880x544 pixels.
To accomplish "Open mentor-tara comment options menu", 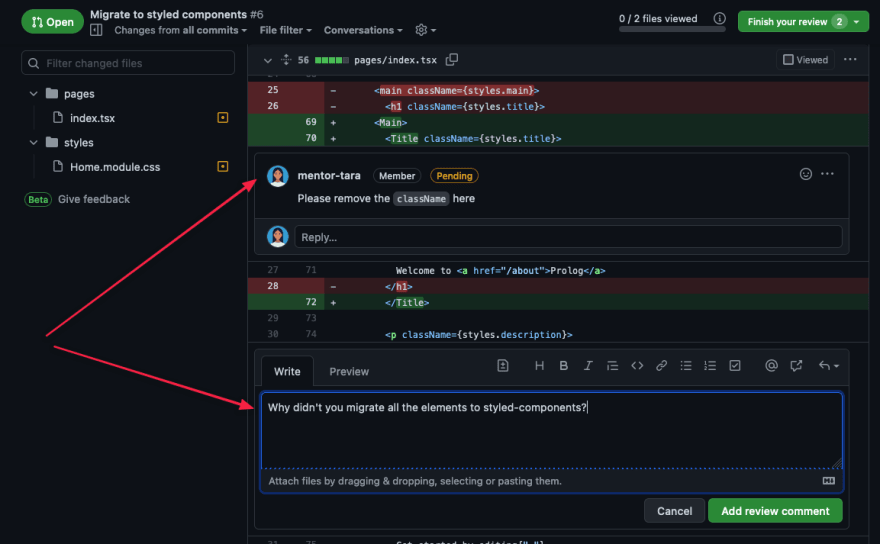I will tap(827, 174).
